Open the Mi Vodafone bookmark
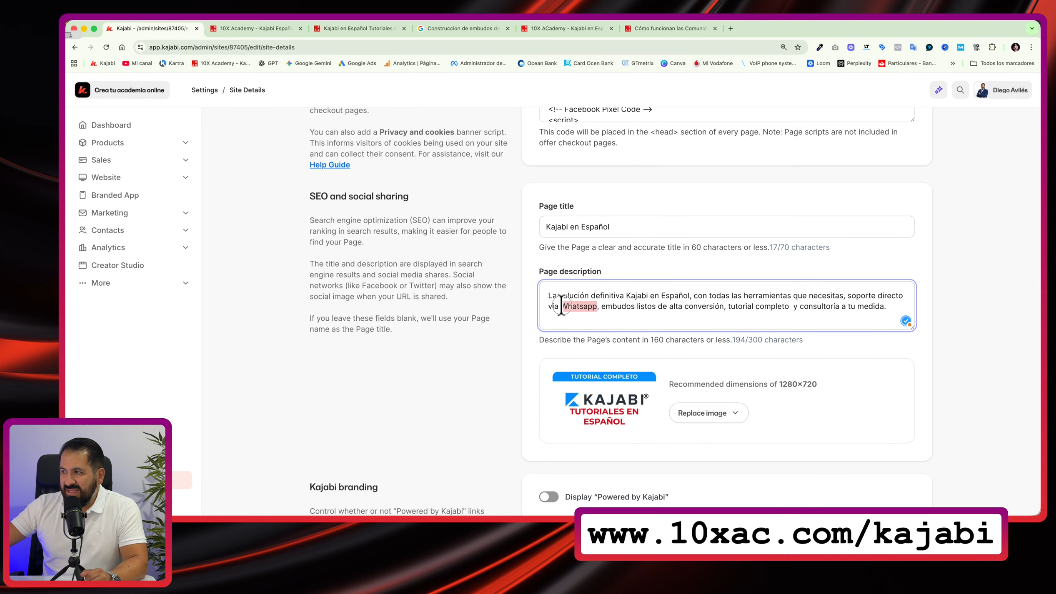The image size is (1056, 594). (713, 63)
